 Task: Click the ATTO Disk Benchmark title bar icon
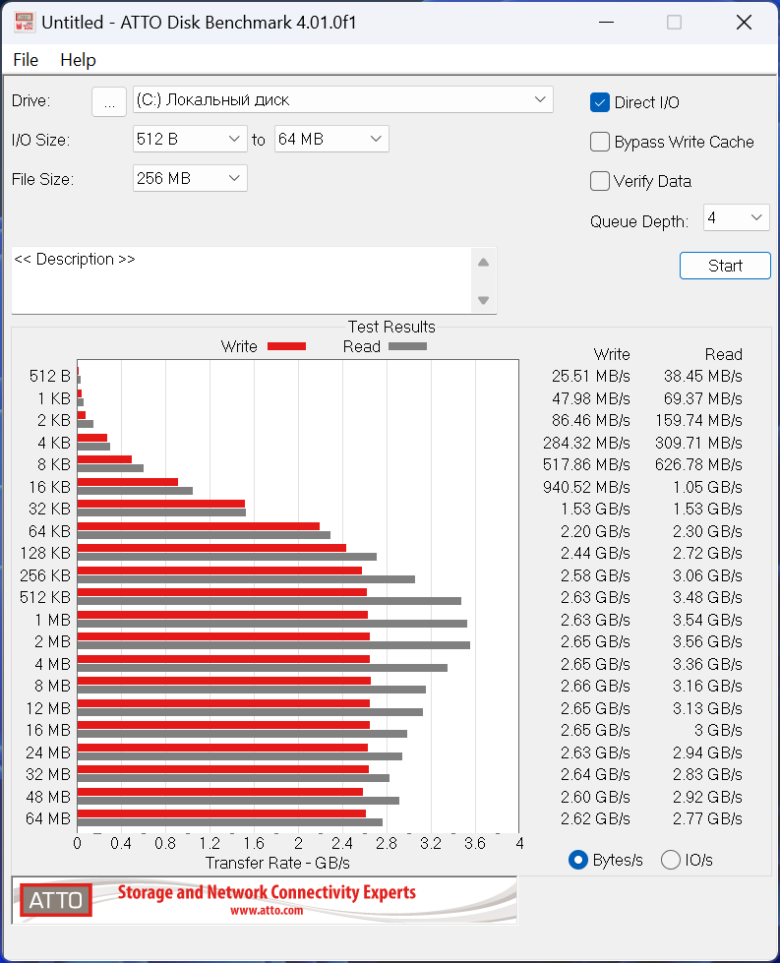point(24,22)
